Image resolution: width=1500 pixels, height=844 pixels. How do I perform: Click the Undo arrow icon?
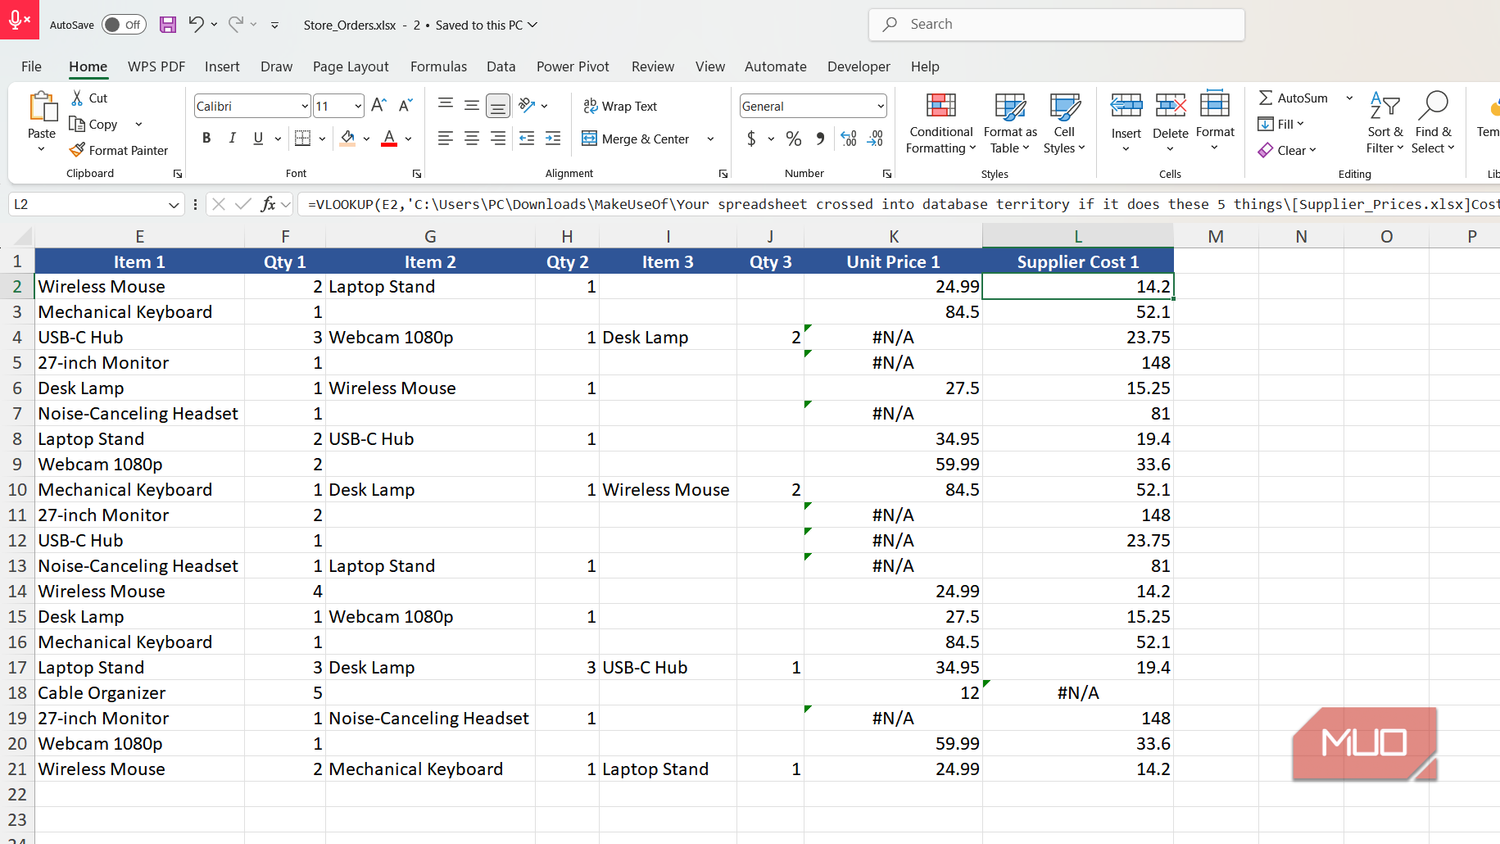pos(196,24)
